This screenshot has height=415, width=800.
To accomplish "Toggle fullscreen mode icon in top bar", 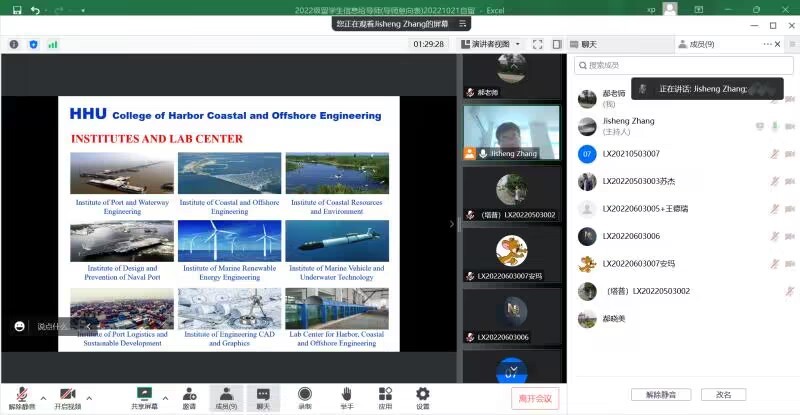I will click(537, 44).
